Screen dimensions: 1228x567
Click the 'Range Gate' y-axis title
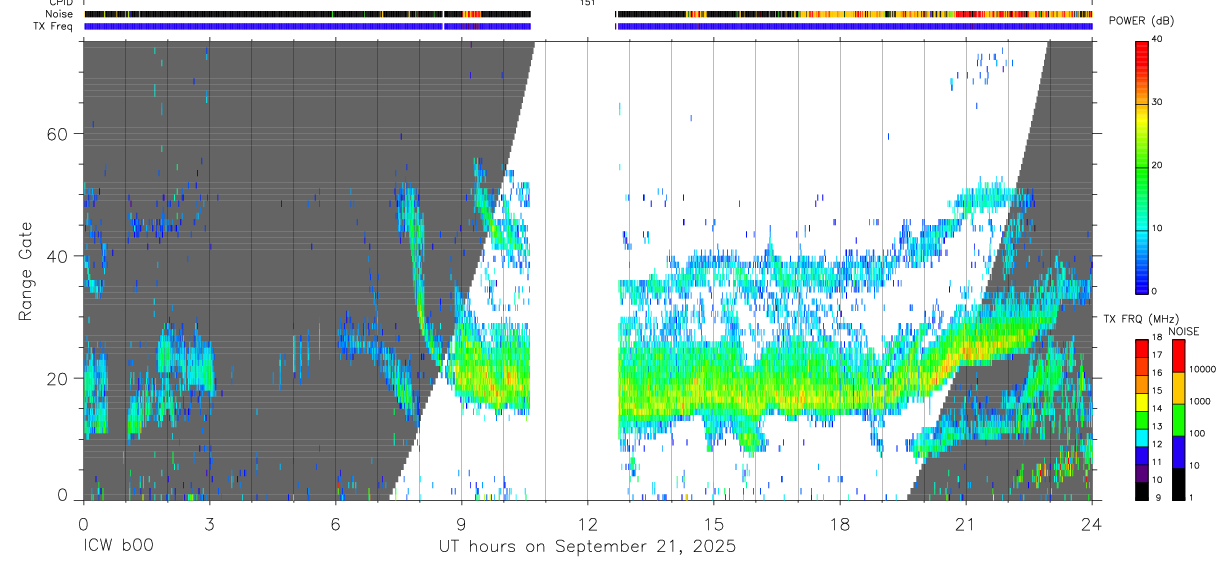(x=25, y=271)
